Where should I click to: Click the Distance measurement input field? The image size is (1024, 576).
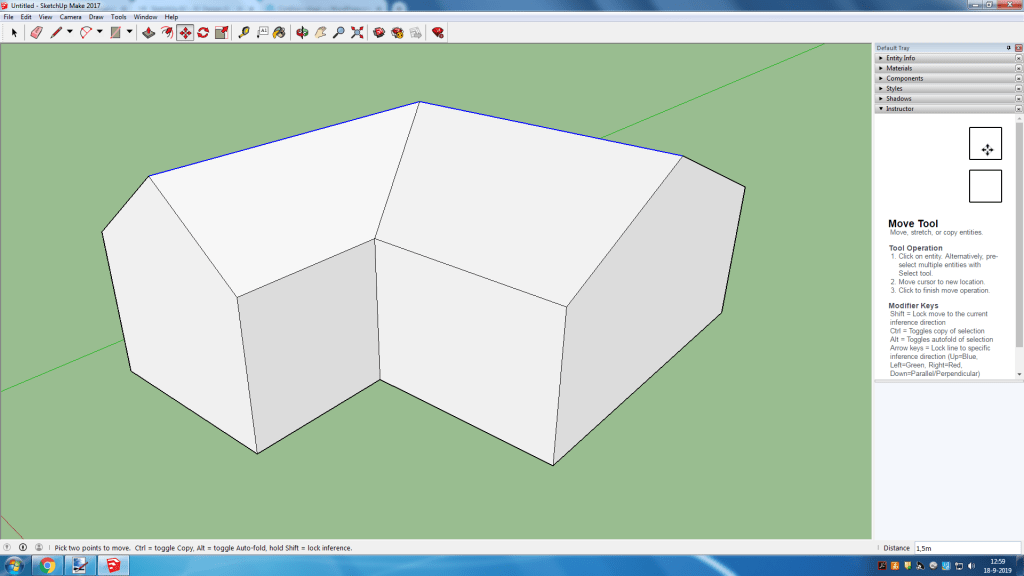point(965,548)
